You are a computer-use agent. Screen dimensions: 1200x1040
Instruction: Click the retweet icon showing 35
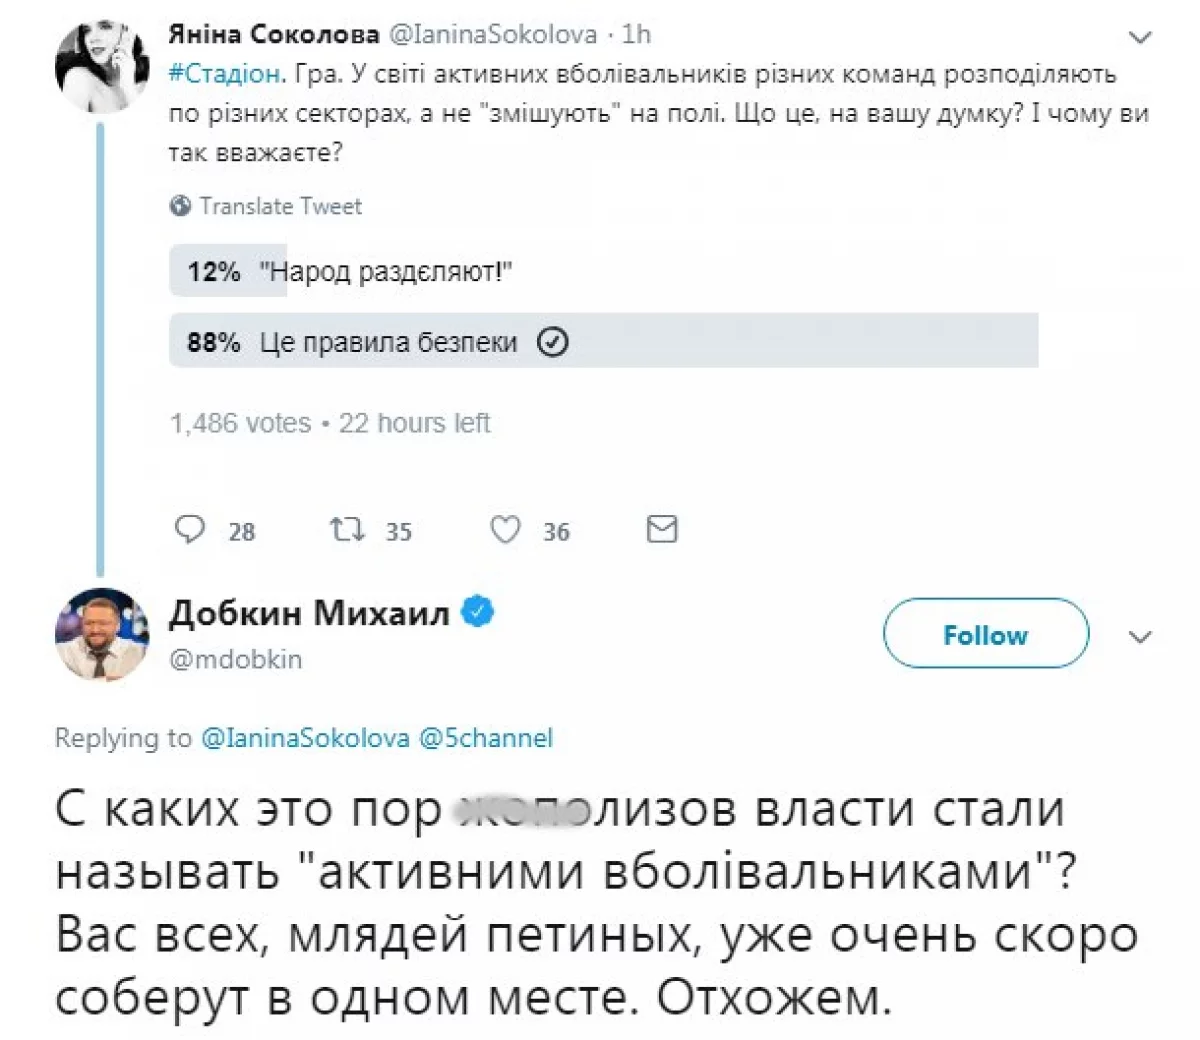point(347,529)
